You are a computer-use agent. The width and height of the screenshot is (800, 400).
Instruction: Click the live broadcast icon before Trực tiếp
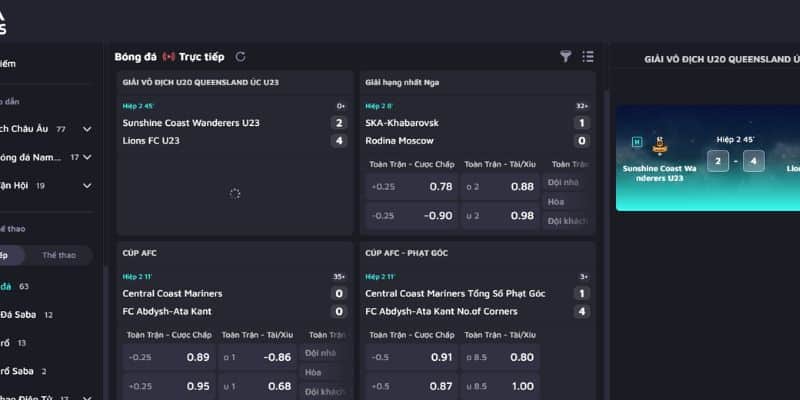[169, 57]
